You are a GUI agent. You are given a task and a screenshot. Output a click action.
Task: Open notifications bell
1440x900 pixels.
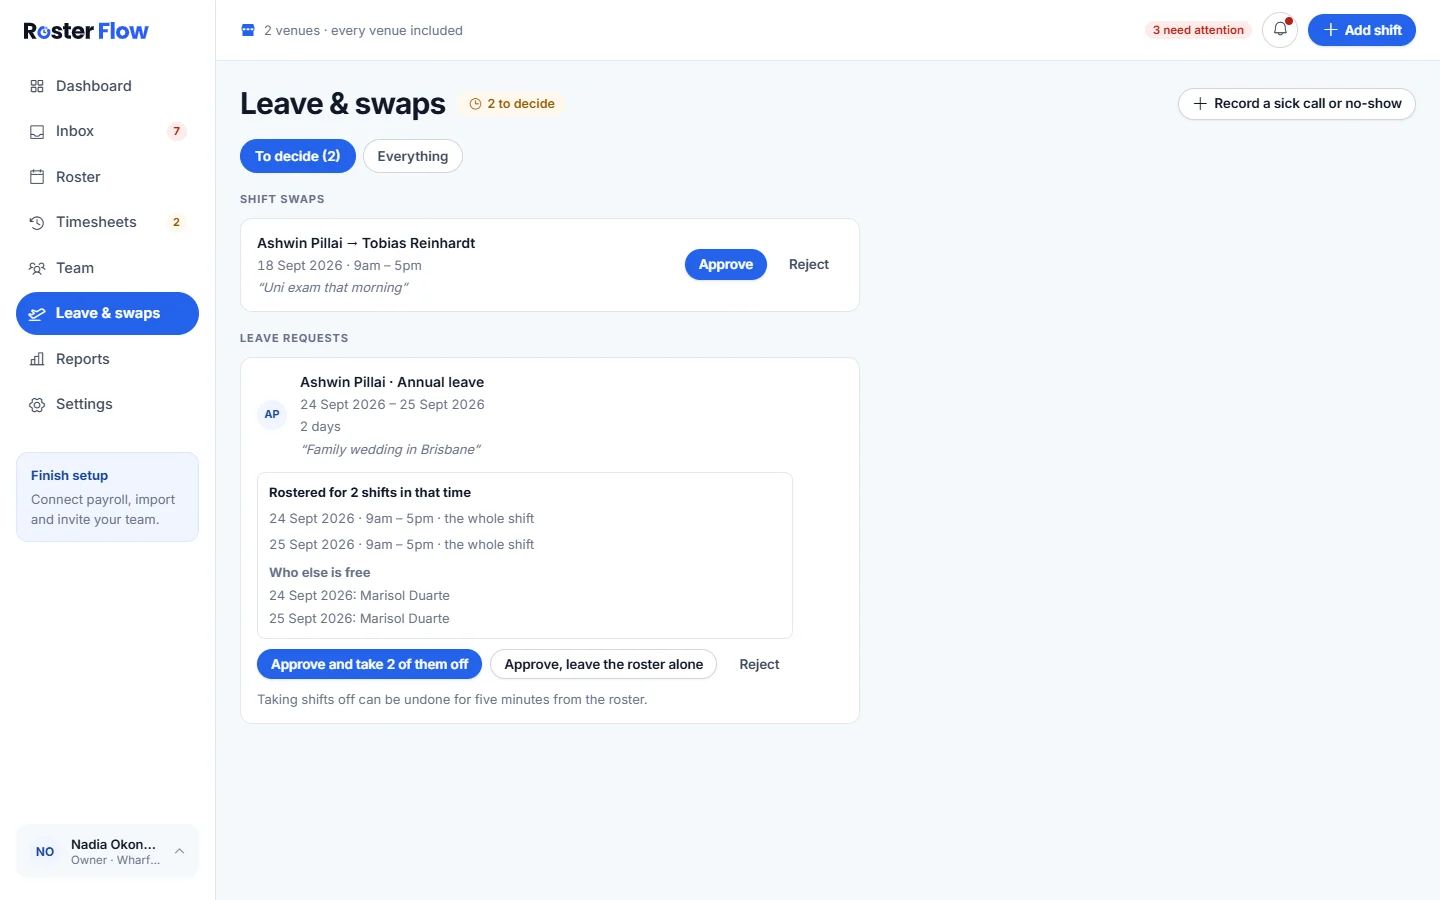click(1280, 30)
